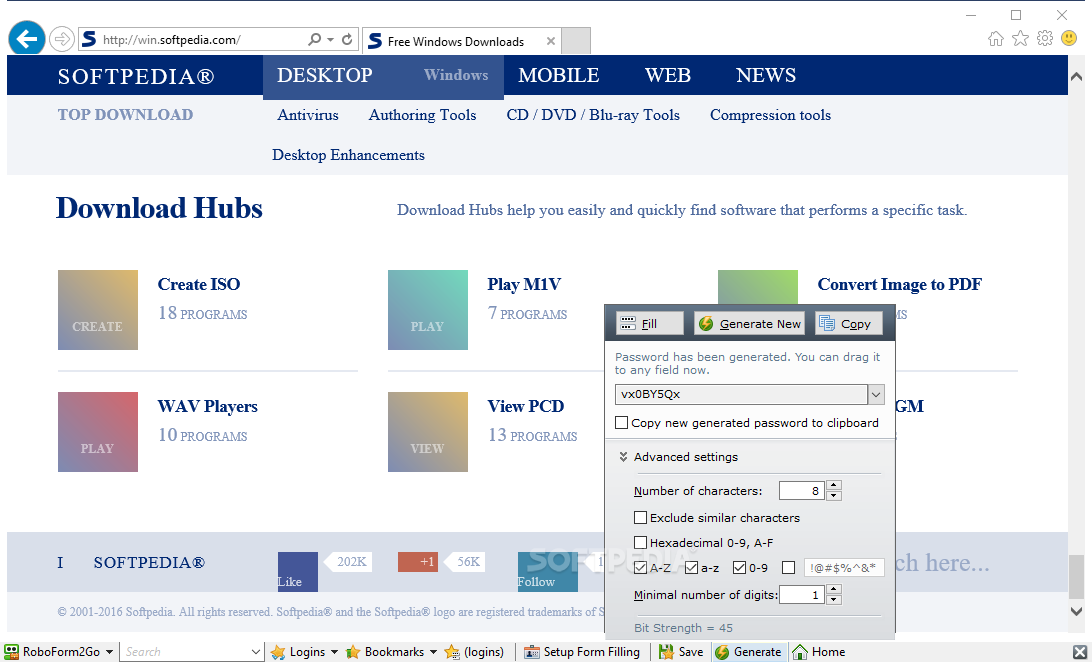This screenshot has width=1092, height=662.
Task: Click the Generate New password button
Action: tap(749, 323)
